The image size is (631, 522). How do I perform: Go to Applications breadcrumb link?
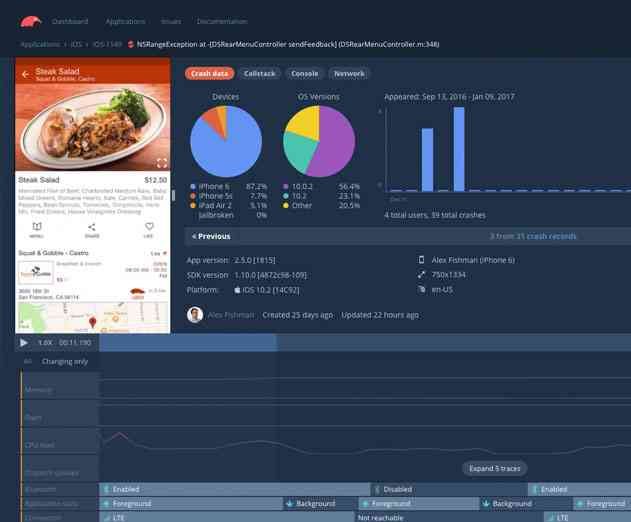coord(40,44)
